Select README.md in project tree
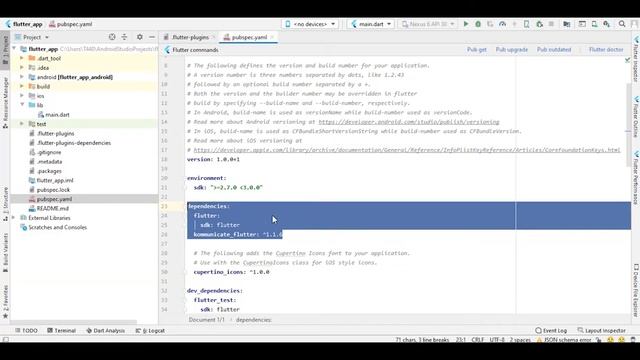 (49, 209)
